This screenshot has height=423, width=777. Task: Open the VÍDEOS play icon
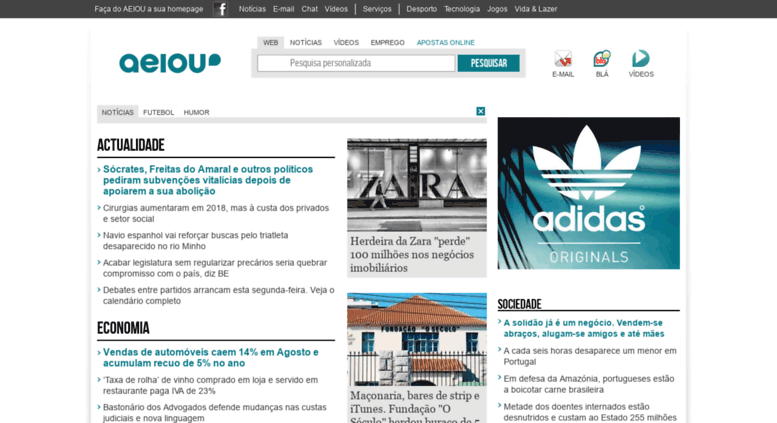(x=641, y=59)
